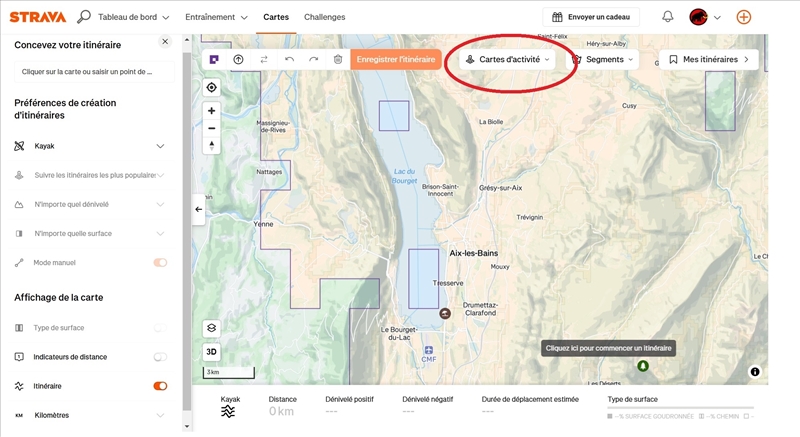This screenshot has width=800, height=437.
Task: Open the notifications bell
Action: point(668,17)
